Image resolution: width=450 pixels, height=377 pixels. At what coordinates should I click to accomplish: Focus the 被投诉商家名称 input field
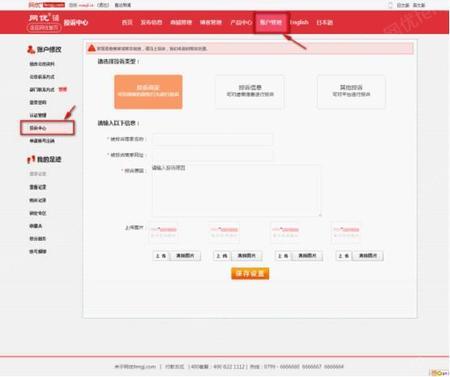pos(212,139)
